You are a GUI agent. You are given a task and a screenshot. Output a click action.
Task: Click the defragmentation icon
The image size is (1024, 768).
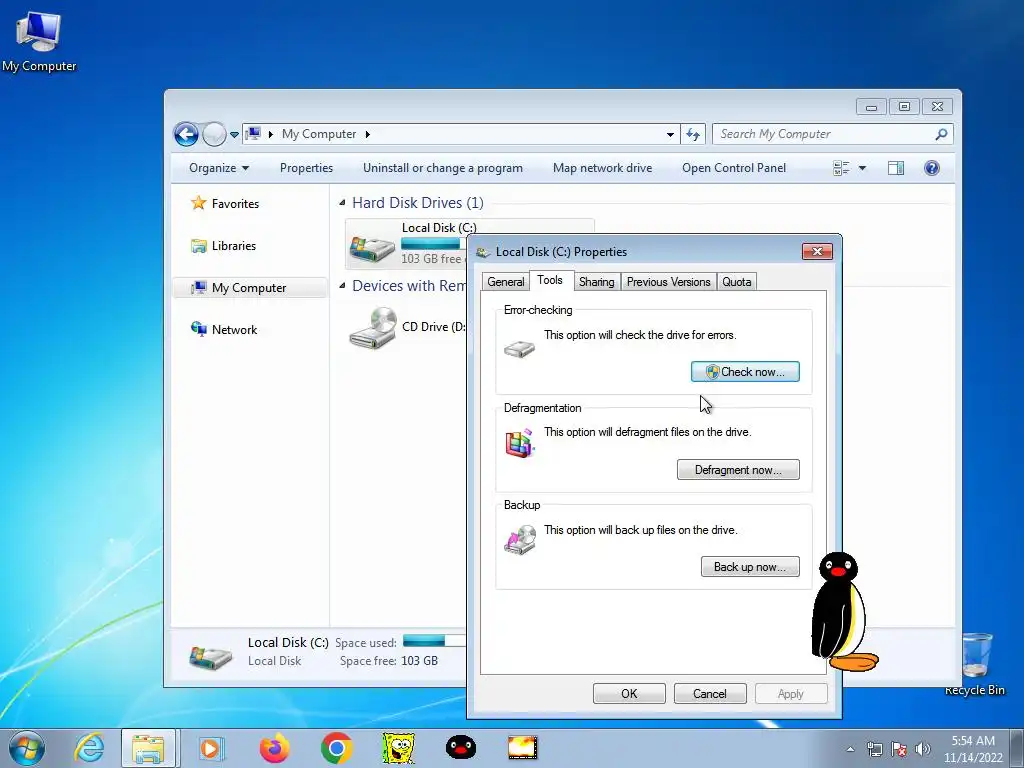pyautogui.click(x=520, y=443)
